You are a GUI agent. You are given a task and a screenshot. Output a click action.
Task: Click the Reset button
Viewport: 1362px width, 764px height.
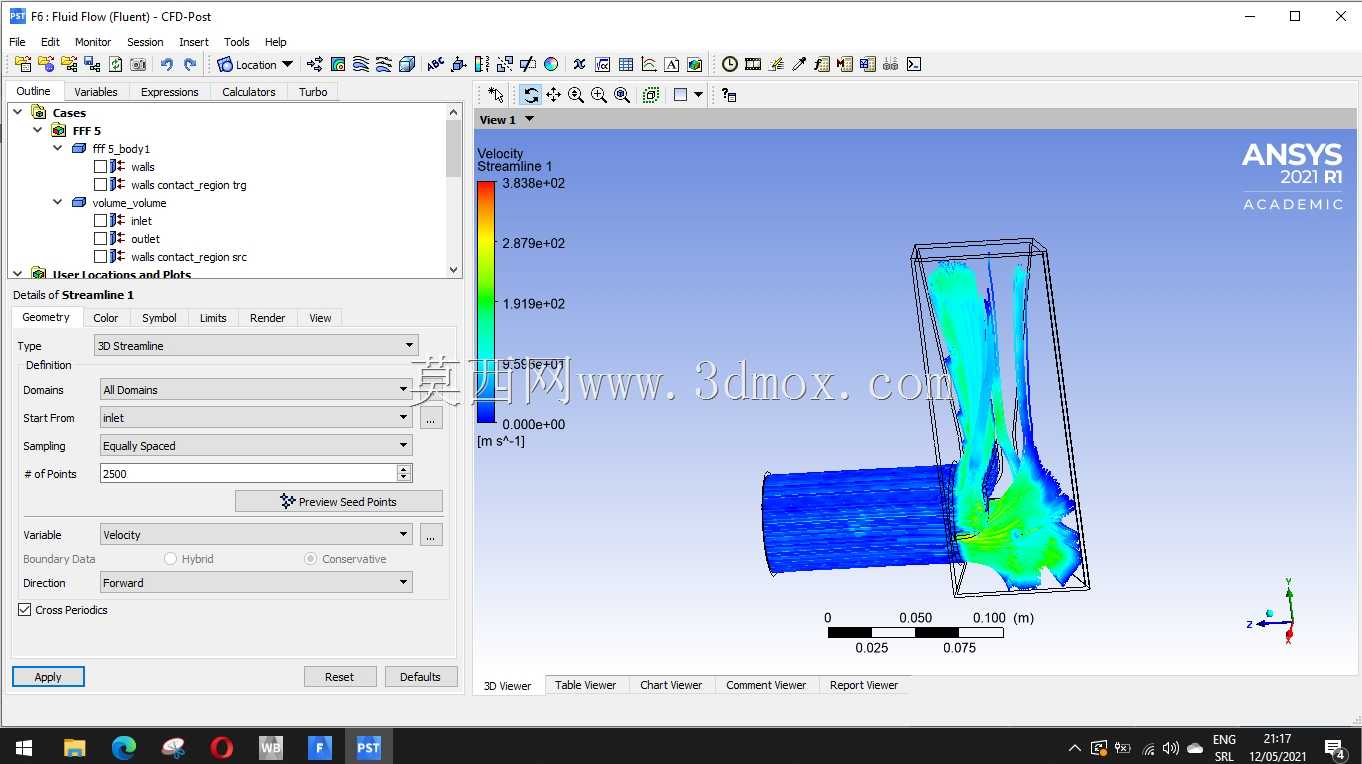click(x=340, y=677)
